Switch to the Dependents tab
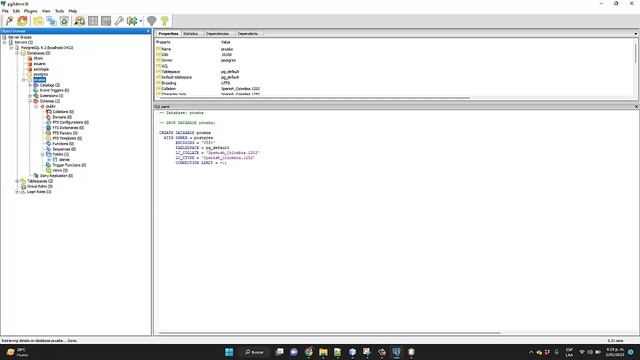Viewport: 640px width, 360px height. coord(248,33)
